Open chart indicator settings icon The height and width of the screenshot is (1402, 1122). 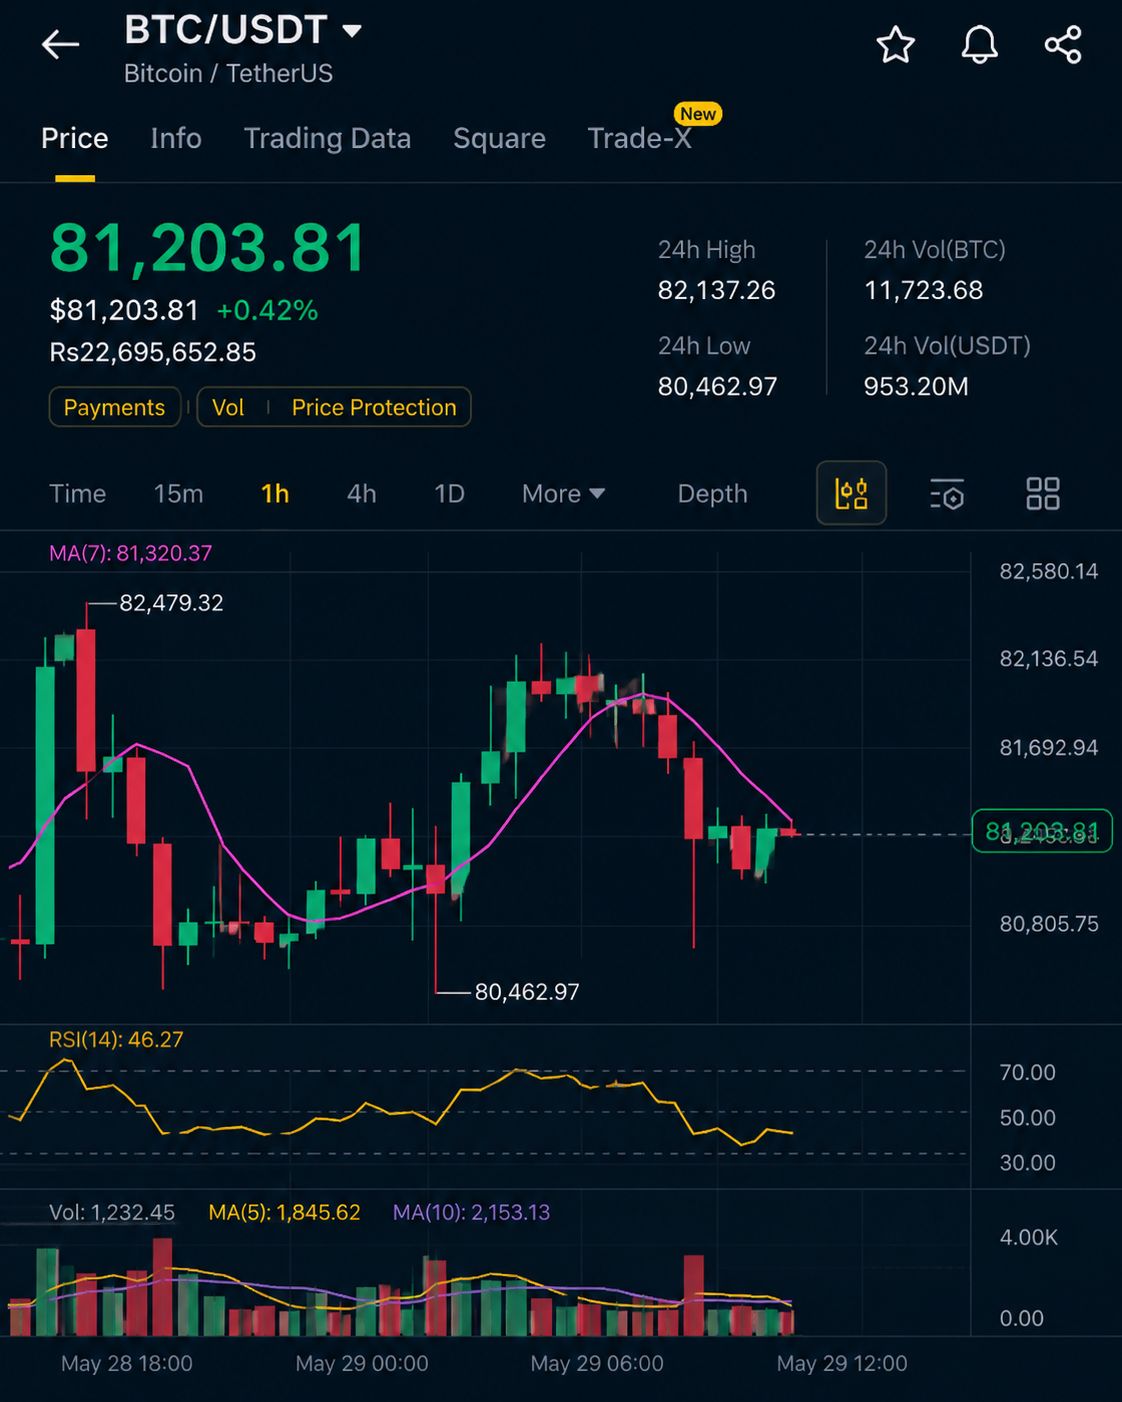947,494
